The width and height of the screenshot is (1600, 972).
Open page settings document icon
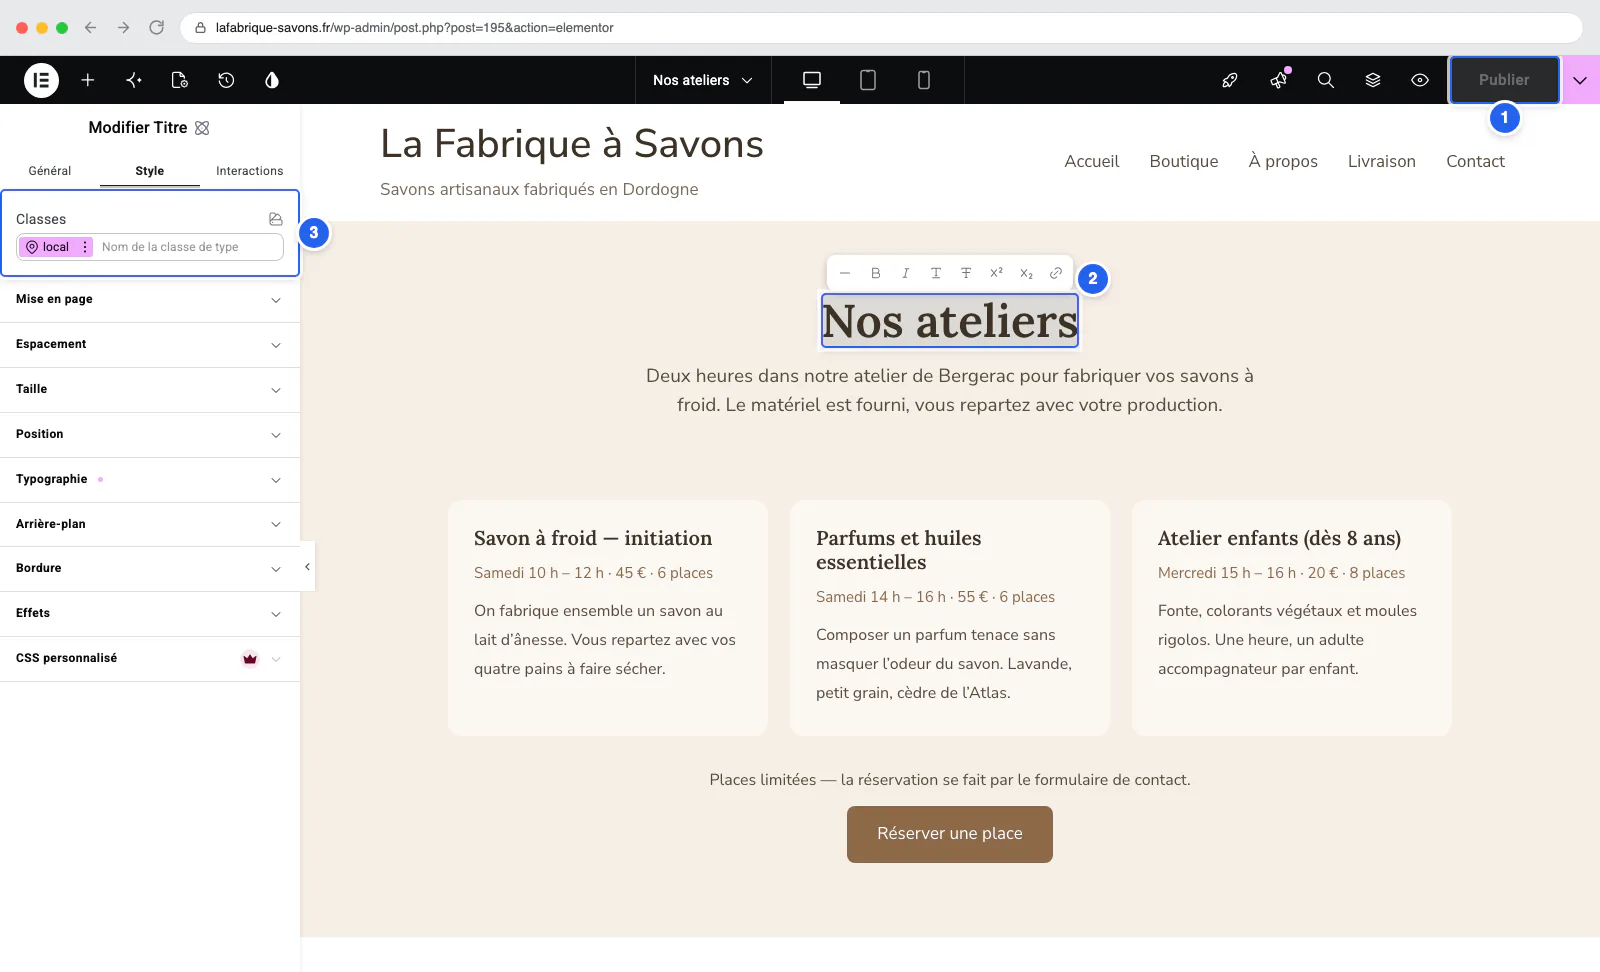tap(180, 80)
